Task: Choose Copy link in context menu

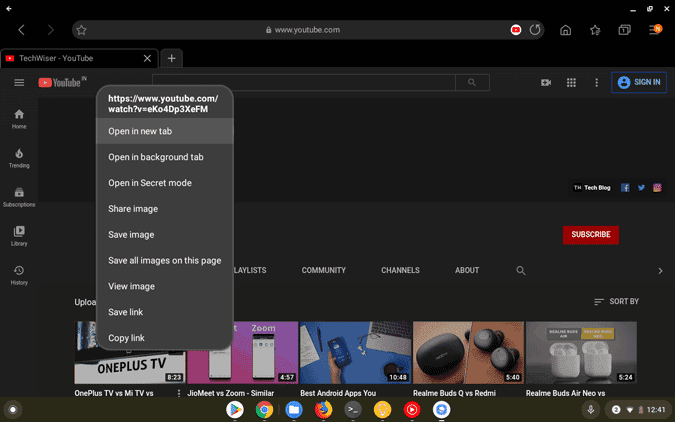Action: click(165, 338)
